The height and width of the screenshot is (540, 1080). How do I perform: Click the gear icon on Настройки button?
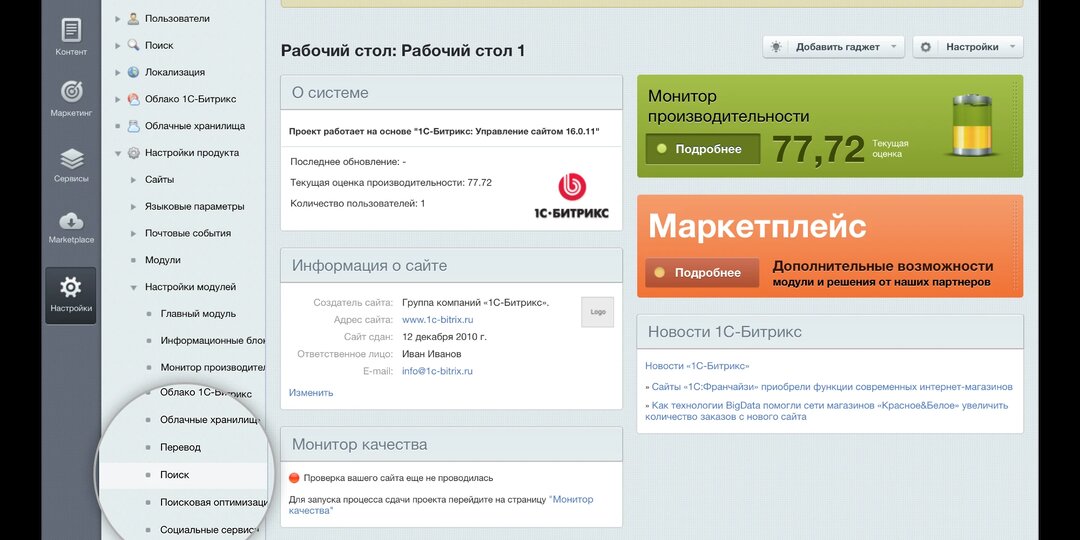(x=926, y=47)
